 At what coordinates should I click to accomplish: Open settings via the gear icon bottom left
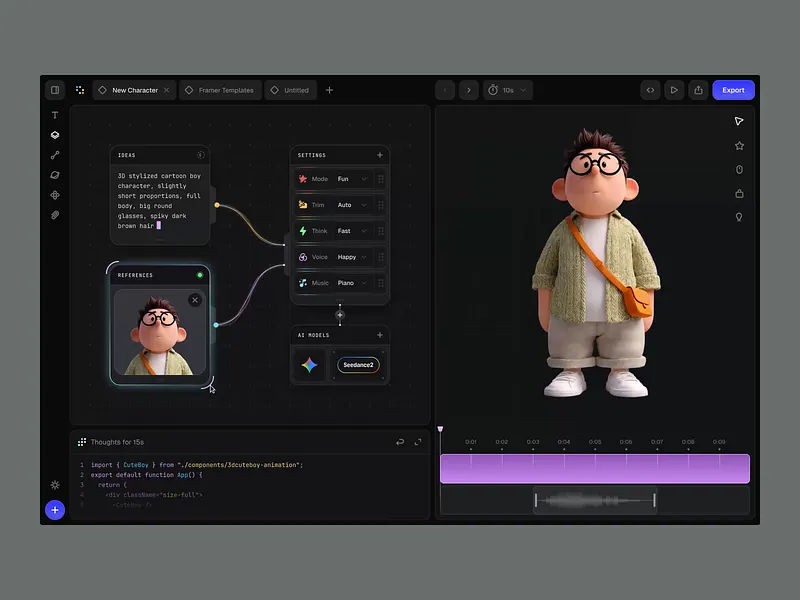[x=55, y=485]
